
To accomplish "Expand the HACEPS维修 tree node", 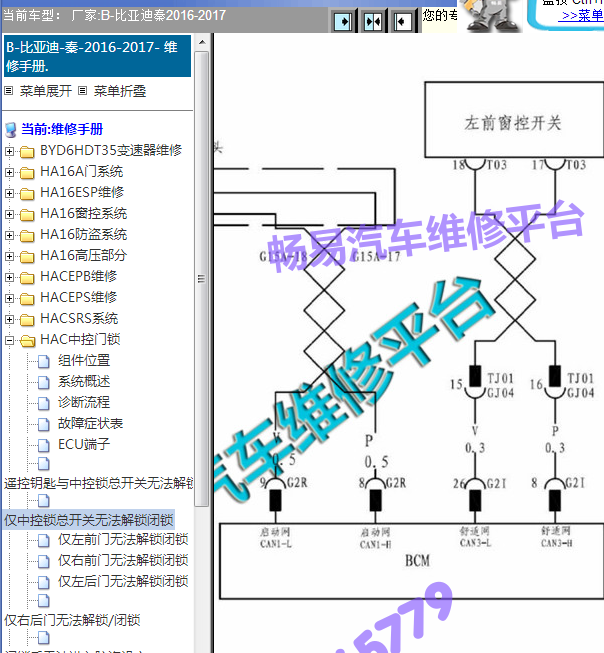I will pyautogui.click(x=9, y=299).
